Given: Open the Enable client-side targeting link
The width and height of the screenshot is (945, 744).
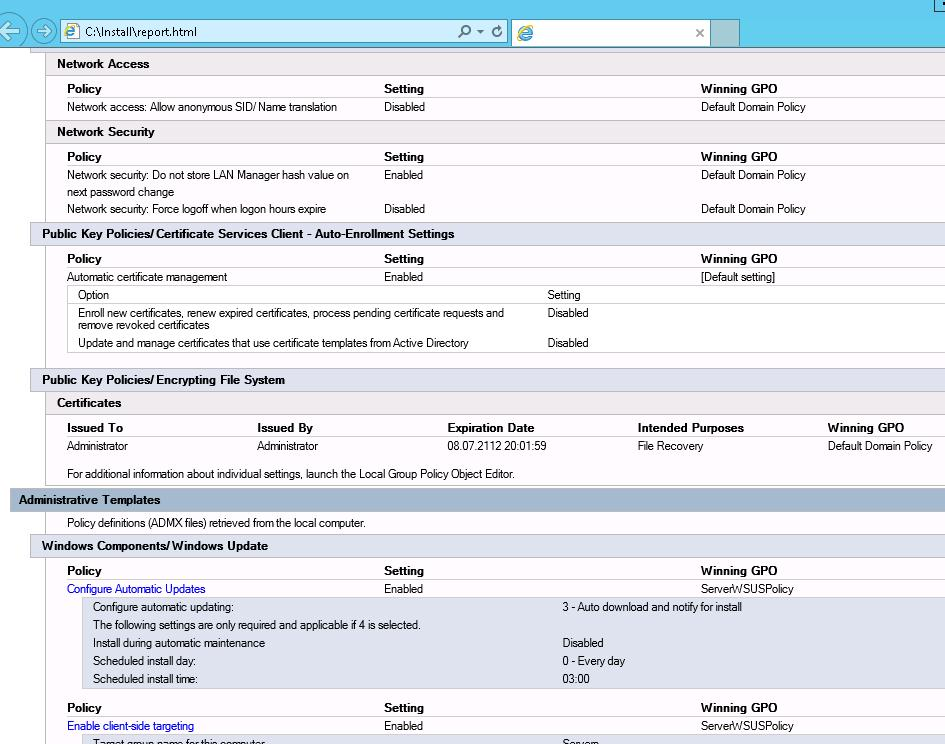Looking at the screenshot, I should (130, 726).
